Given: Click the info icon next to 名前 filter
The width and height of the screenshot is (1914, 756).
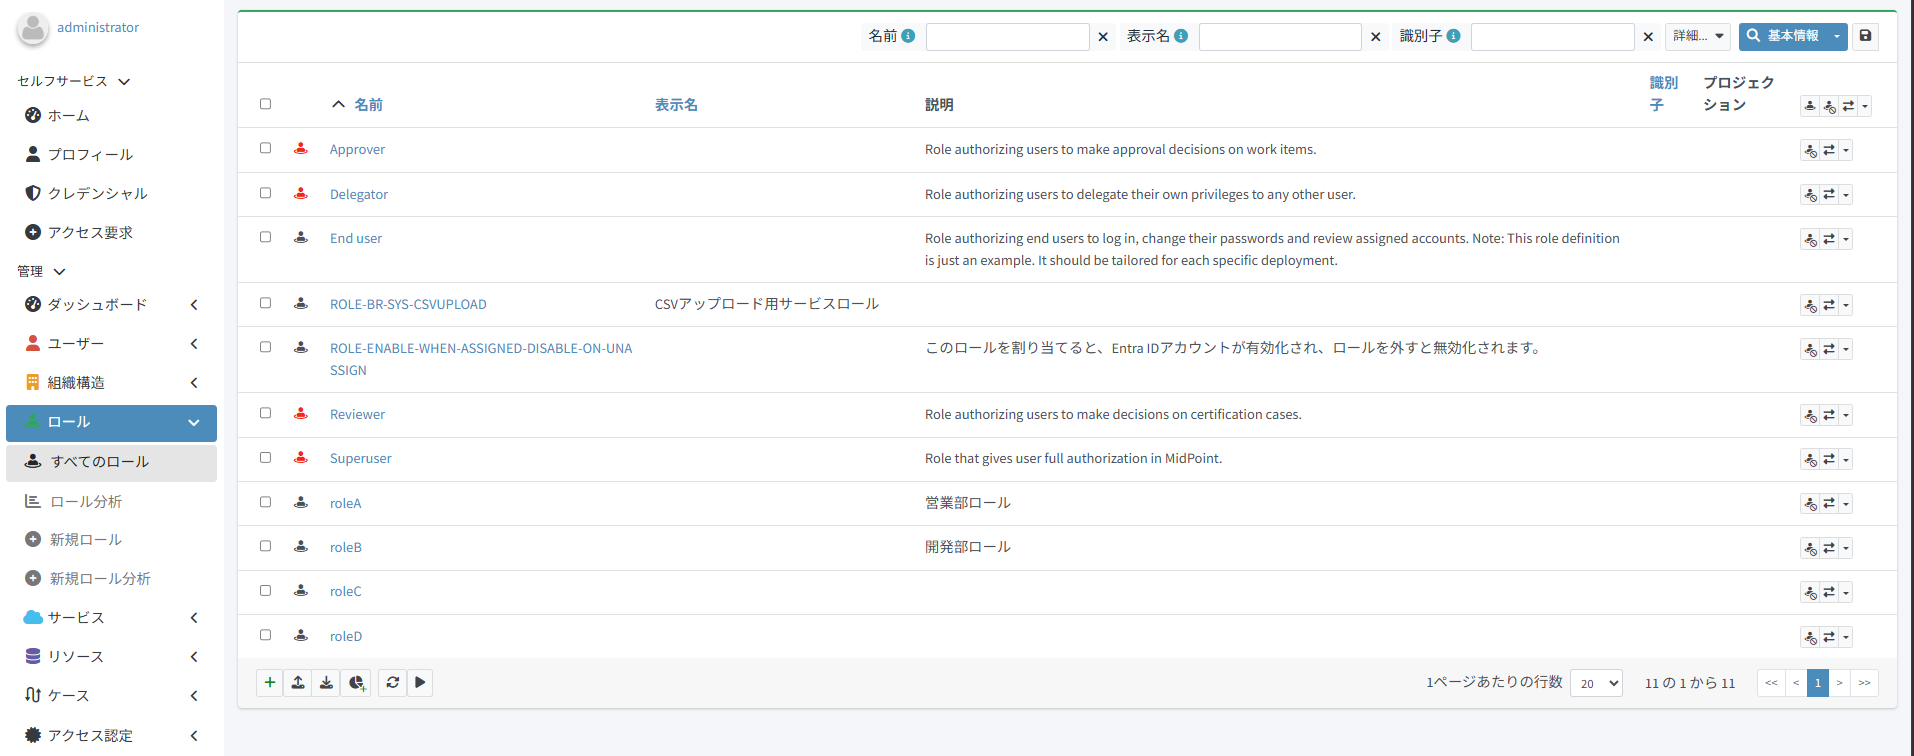Looking at the screenshot, I should (x=908, y=36).
